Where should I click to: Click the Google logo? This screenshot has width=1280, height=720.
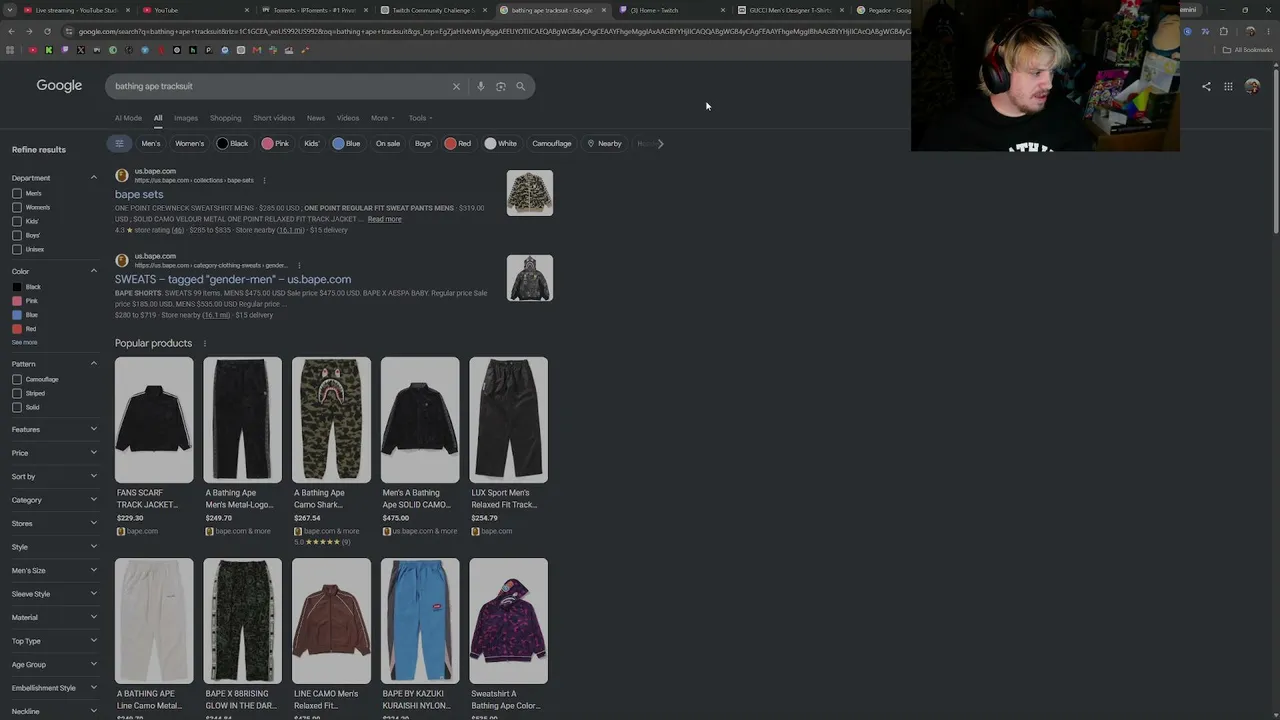click(x=59, y=86)
